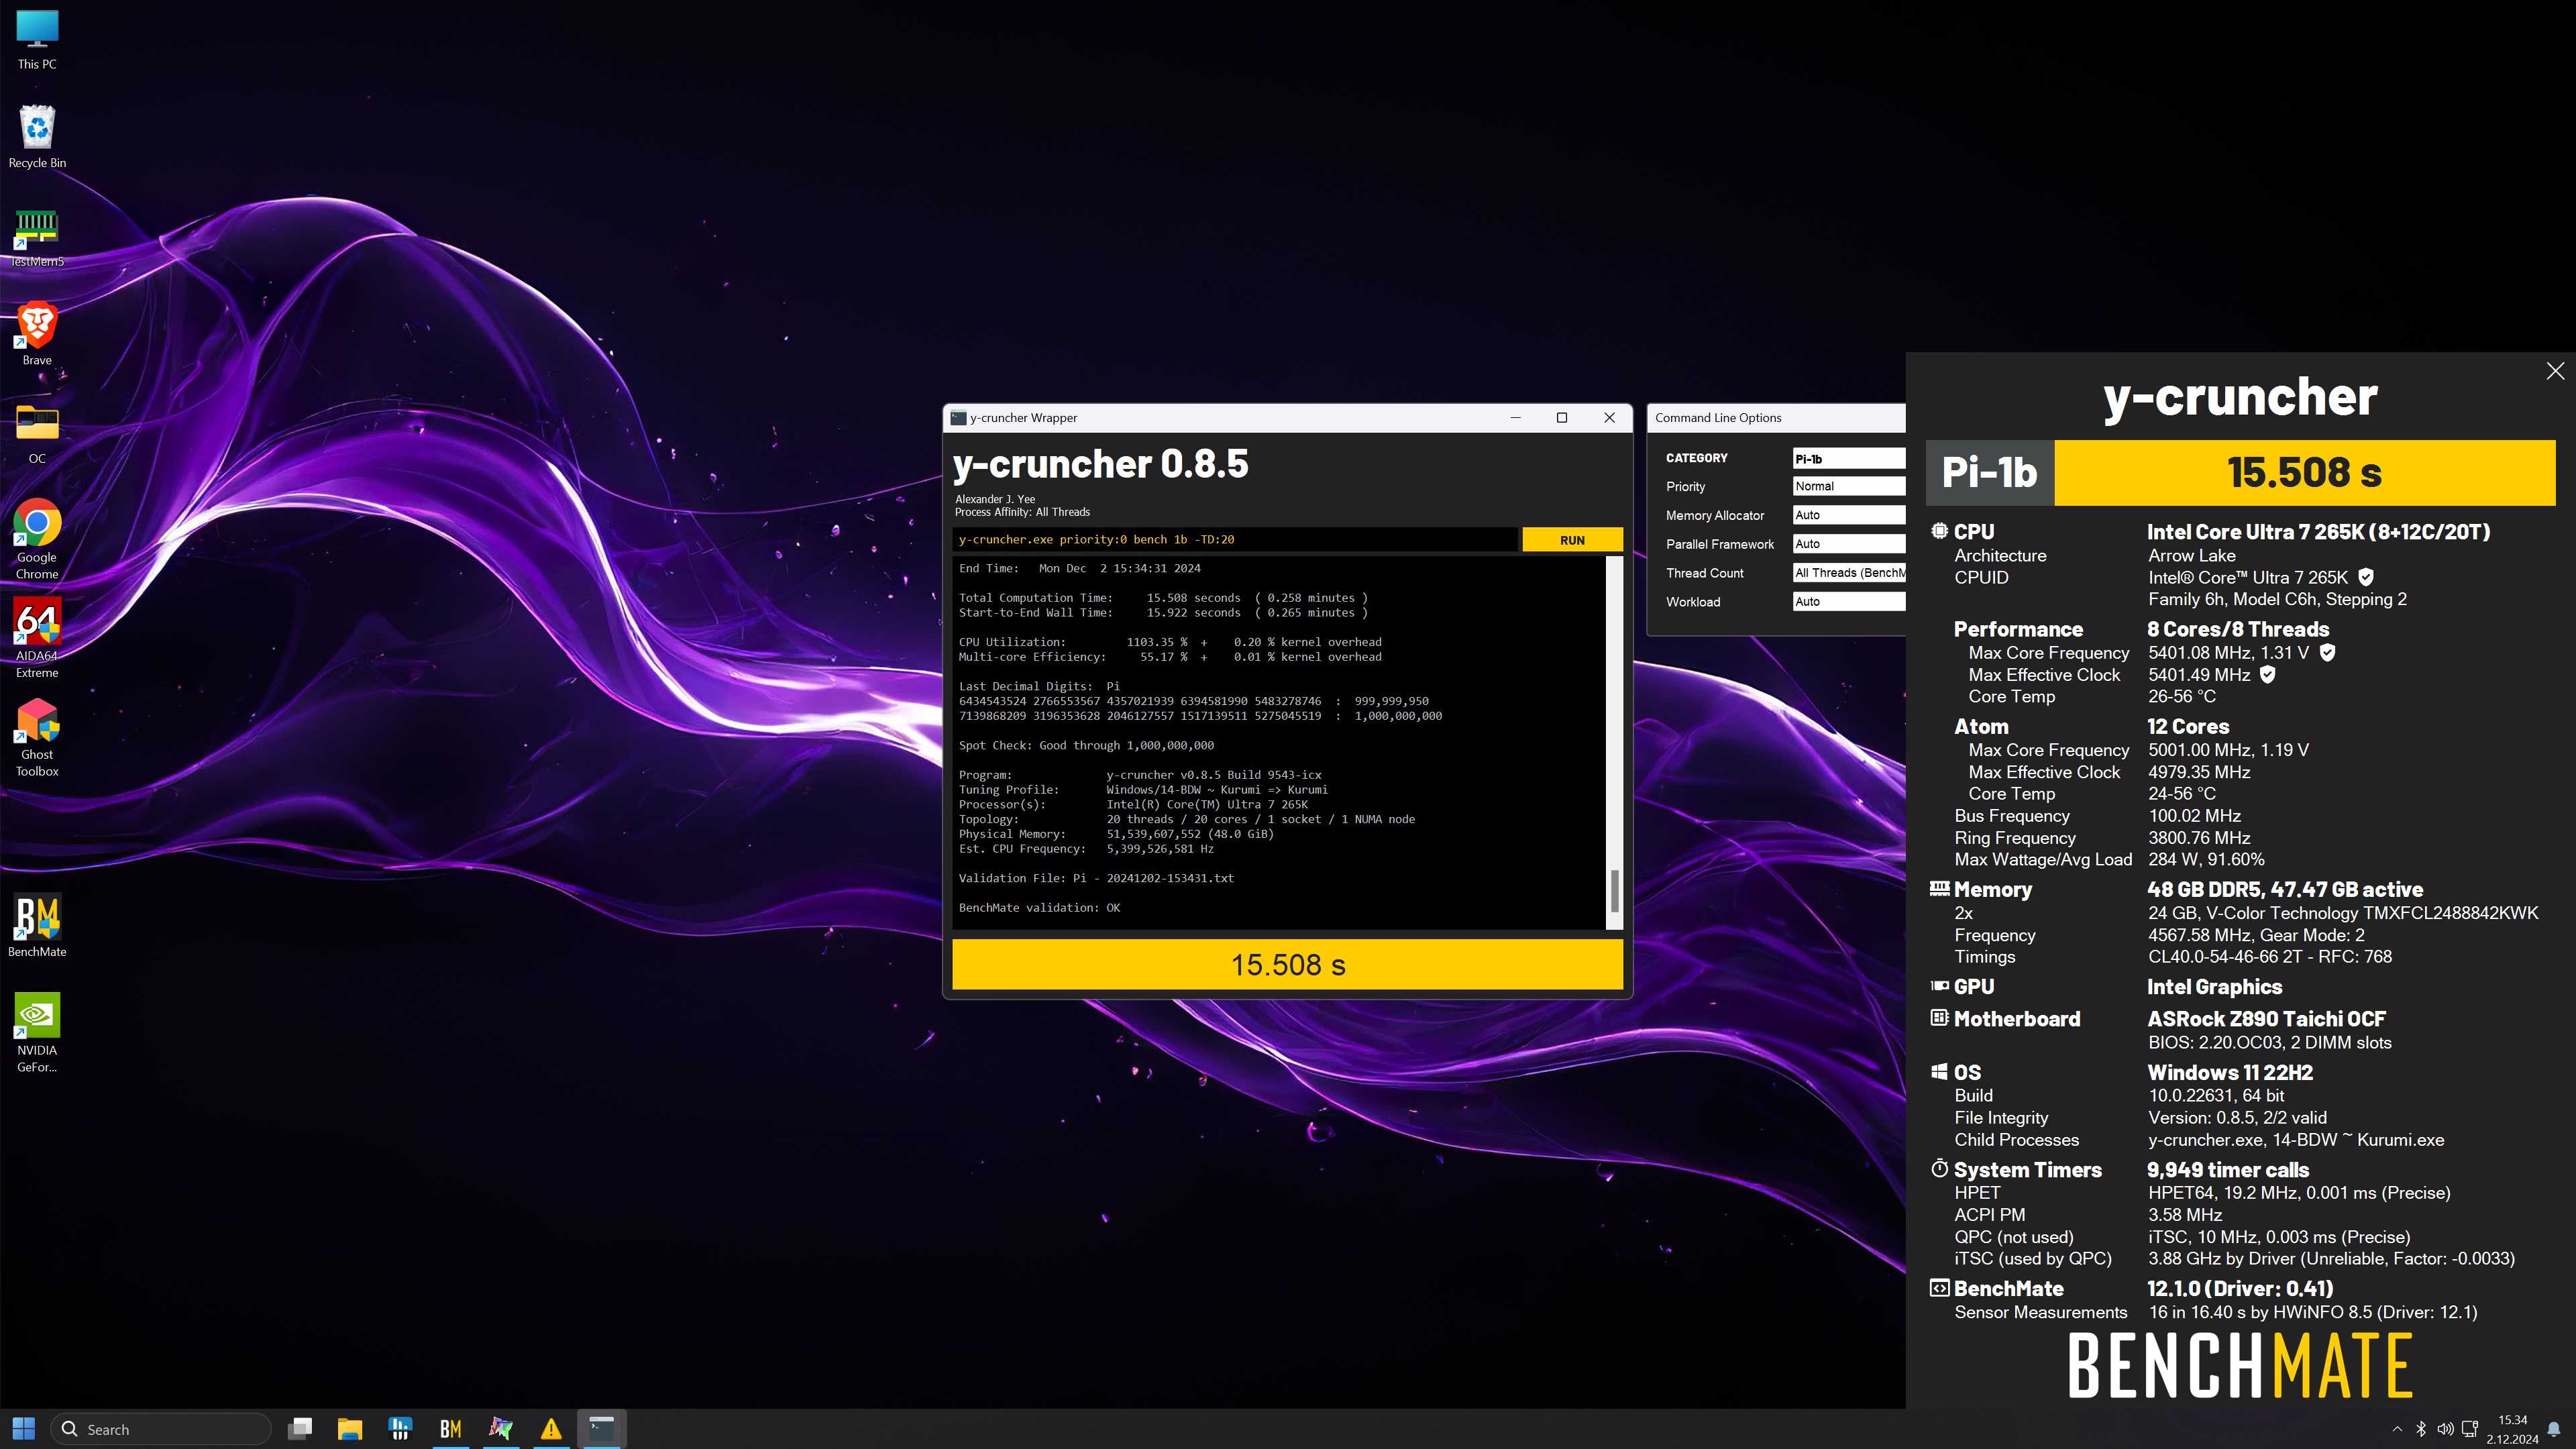Click the BenchMate section heading icon
Screen dimensions: 2576x1449
click(1939, 1288)
